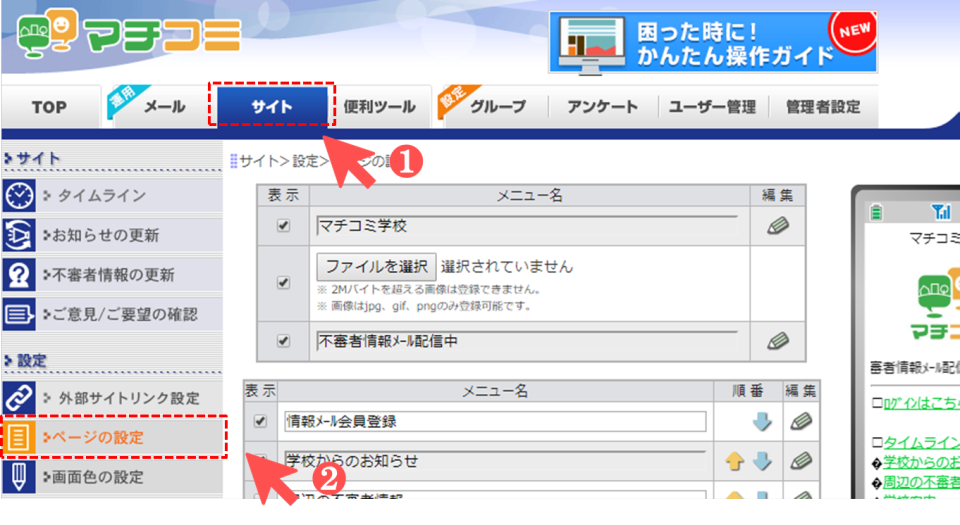Click the ご意見/ご要望の確認 sidebar icon
Screen dimensions: 960x525
pos(19,314)
